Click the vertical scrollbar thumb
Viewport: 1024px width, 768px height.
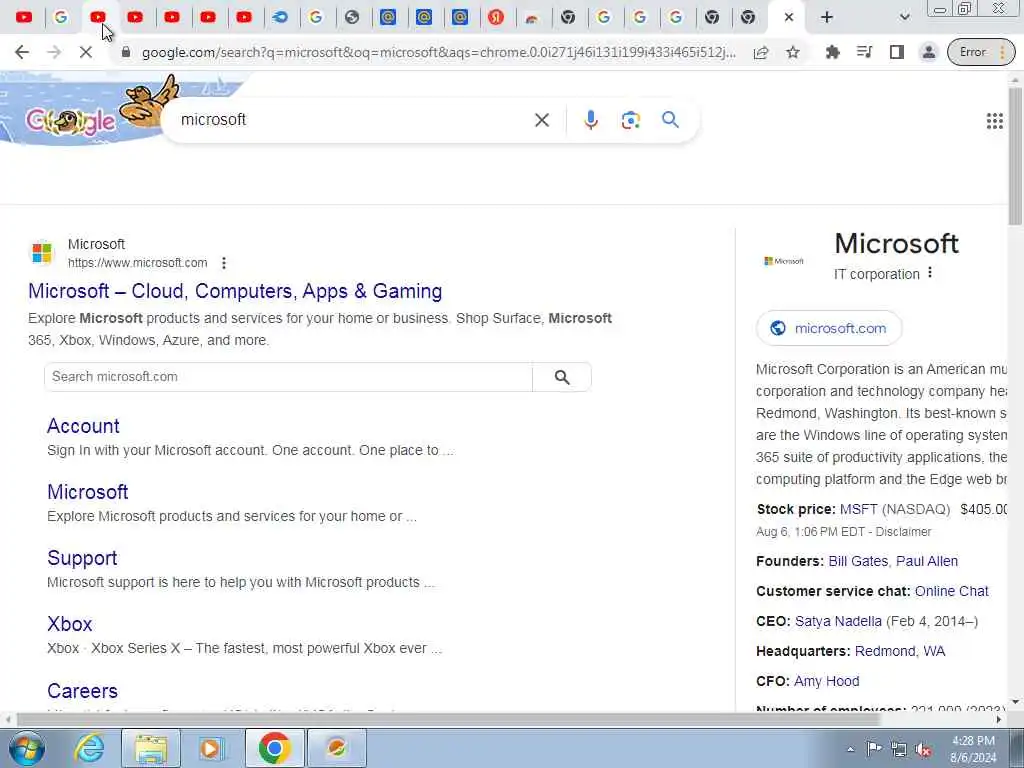click(x=1016, y=157)
